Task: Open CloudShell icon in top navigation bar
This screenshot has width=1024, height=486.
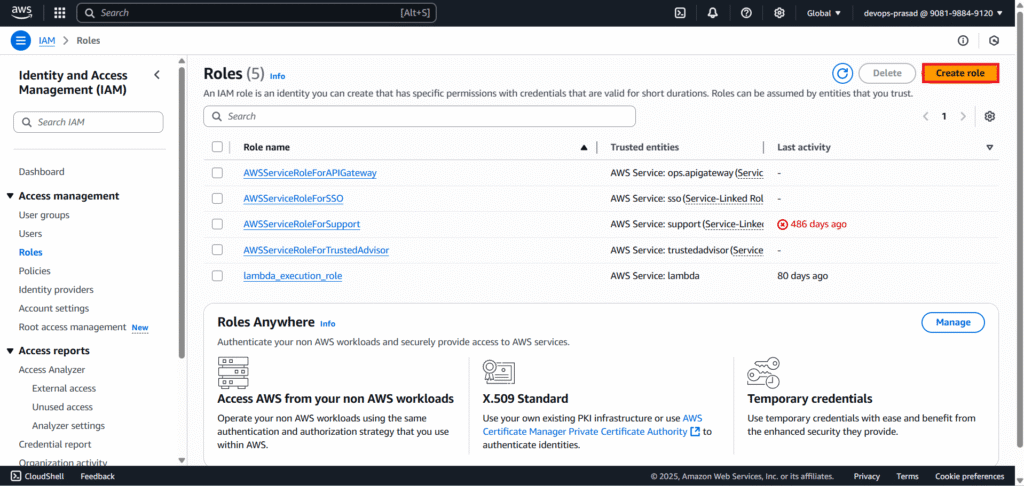Action: click(680, 13)
